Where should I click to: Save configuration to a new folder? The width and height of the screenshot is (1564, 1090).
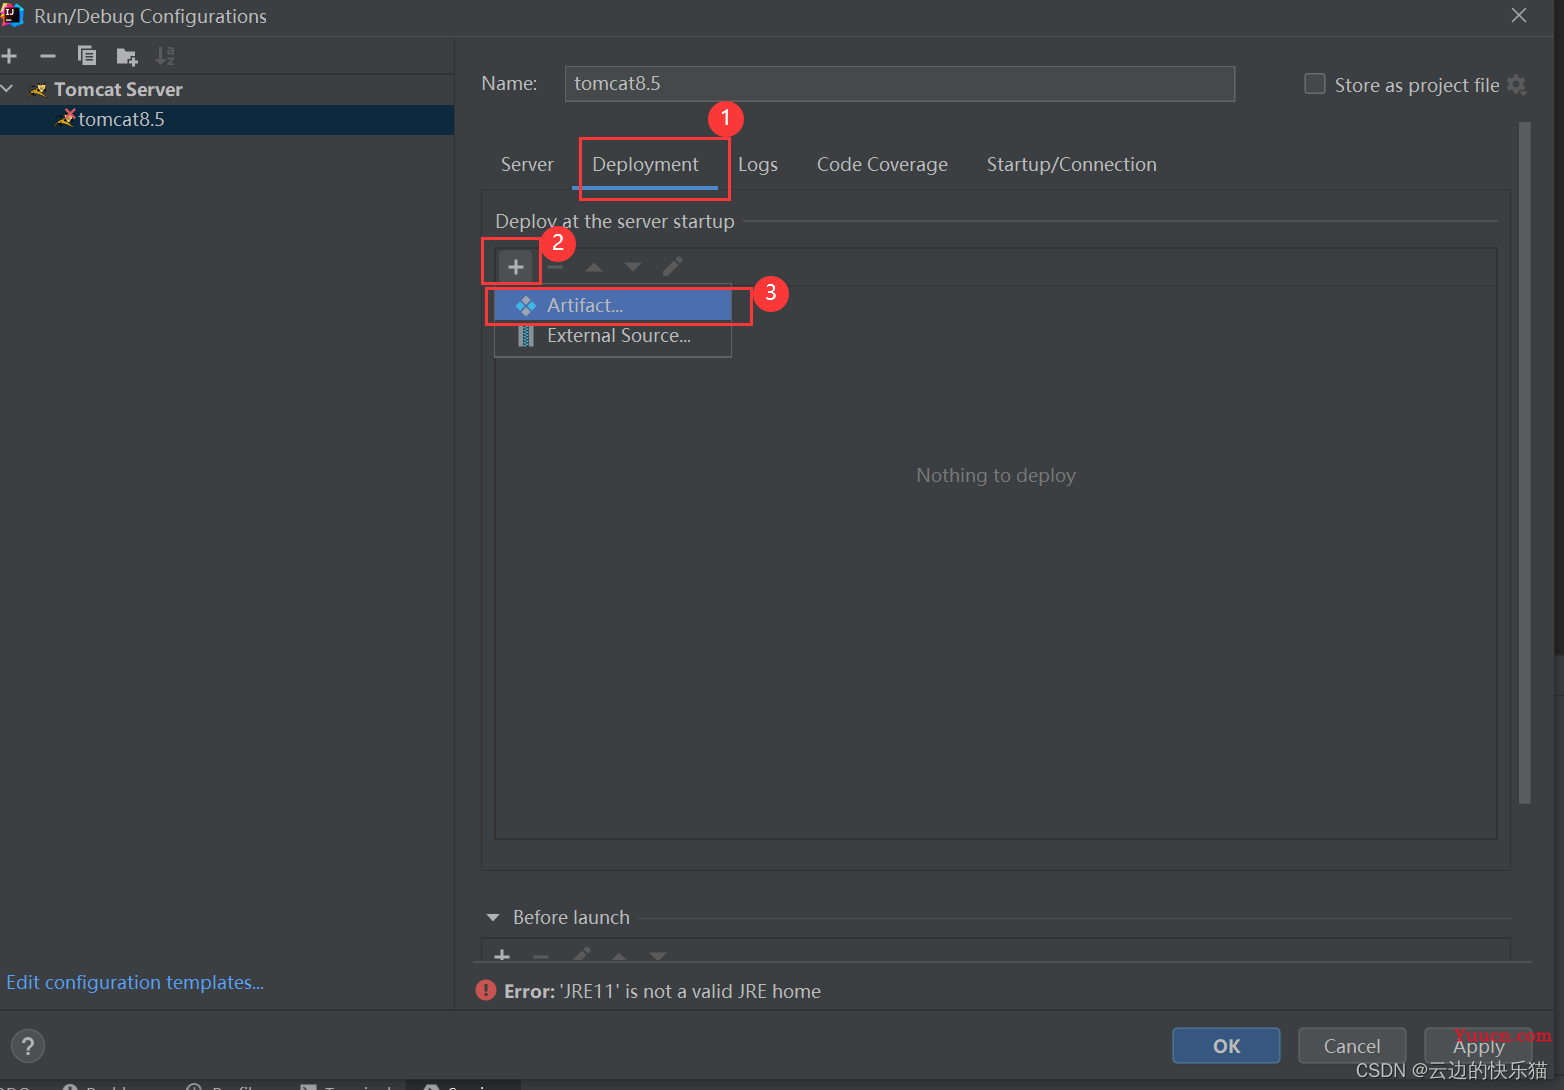[x=126, y=56]
